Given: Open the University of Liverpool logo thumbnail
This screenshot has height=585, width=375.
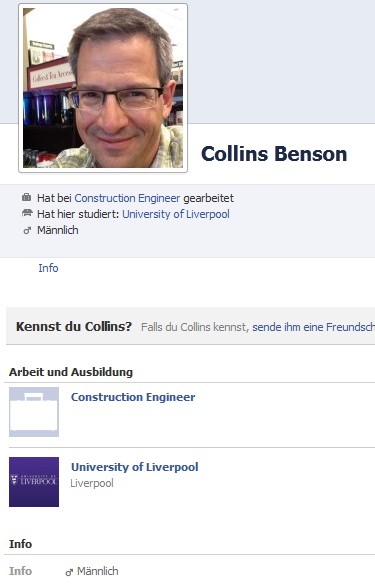Looking at the screenshot, I should coord(34,482).
